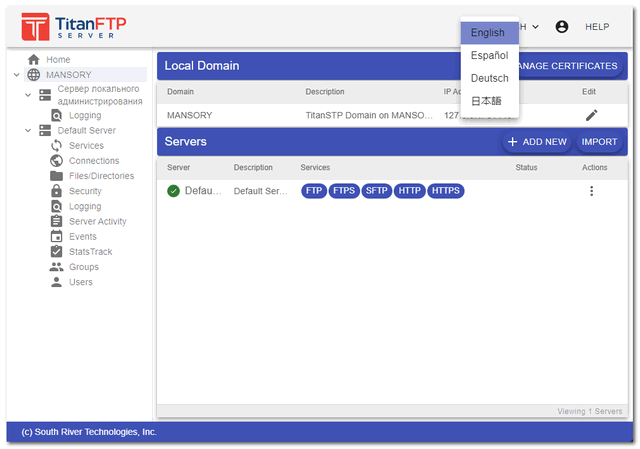Click the Logging icon under Default Server
This screenshot has height=449, width=640.
pyautogui.click(x=56, y=206)
